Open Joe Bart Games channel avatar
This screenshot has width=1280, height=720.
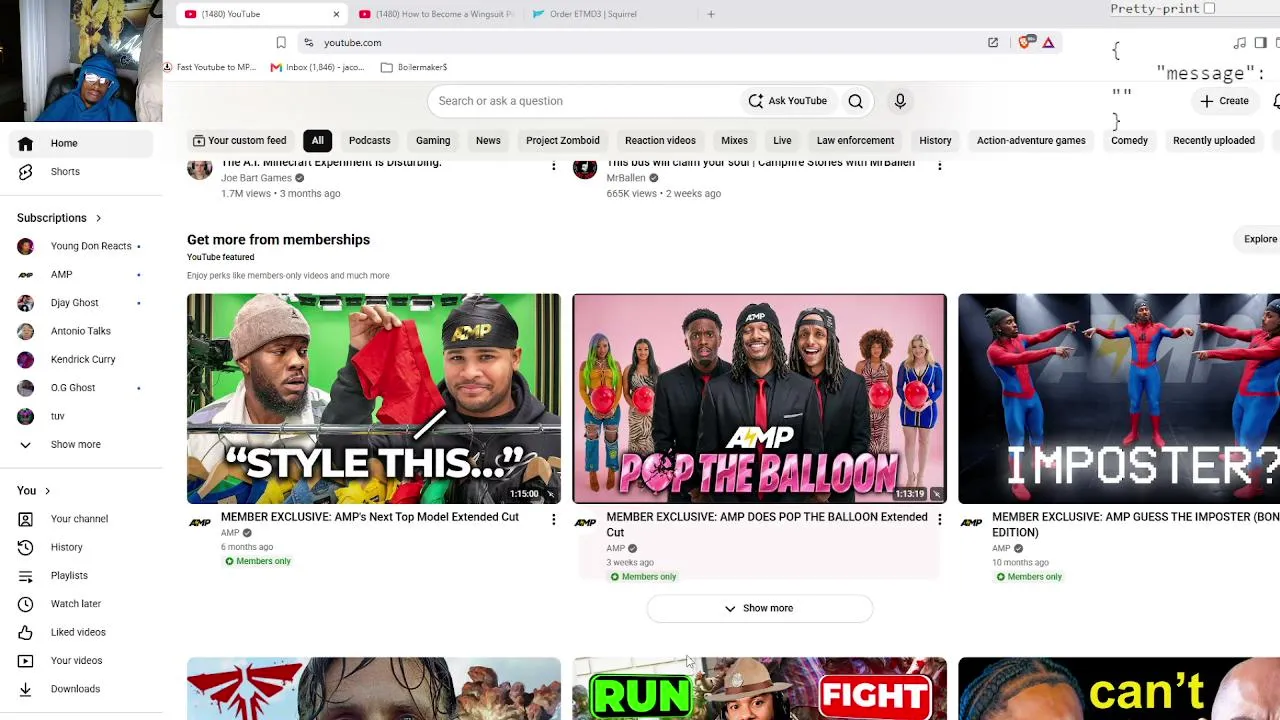pyautogui.click(x=200, y=168)
